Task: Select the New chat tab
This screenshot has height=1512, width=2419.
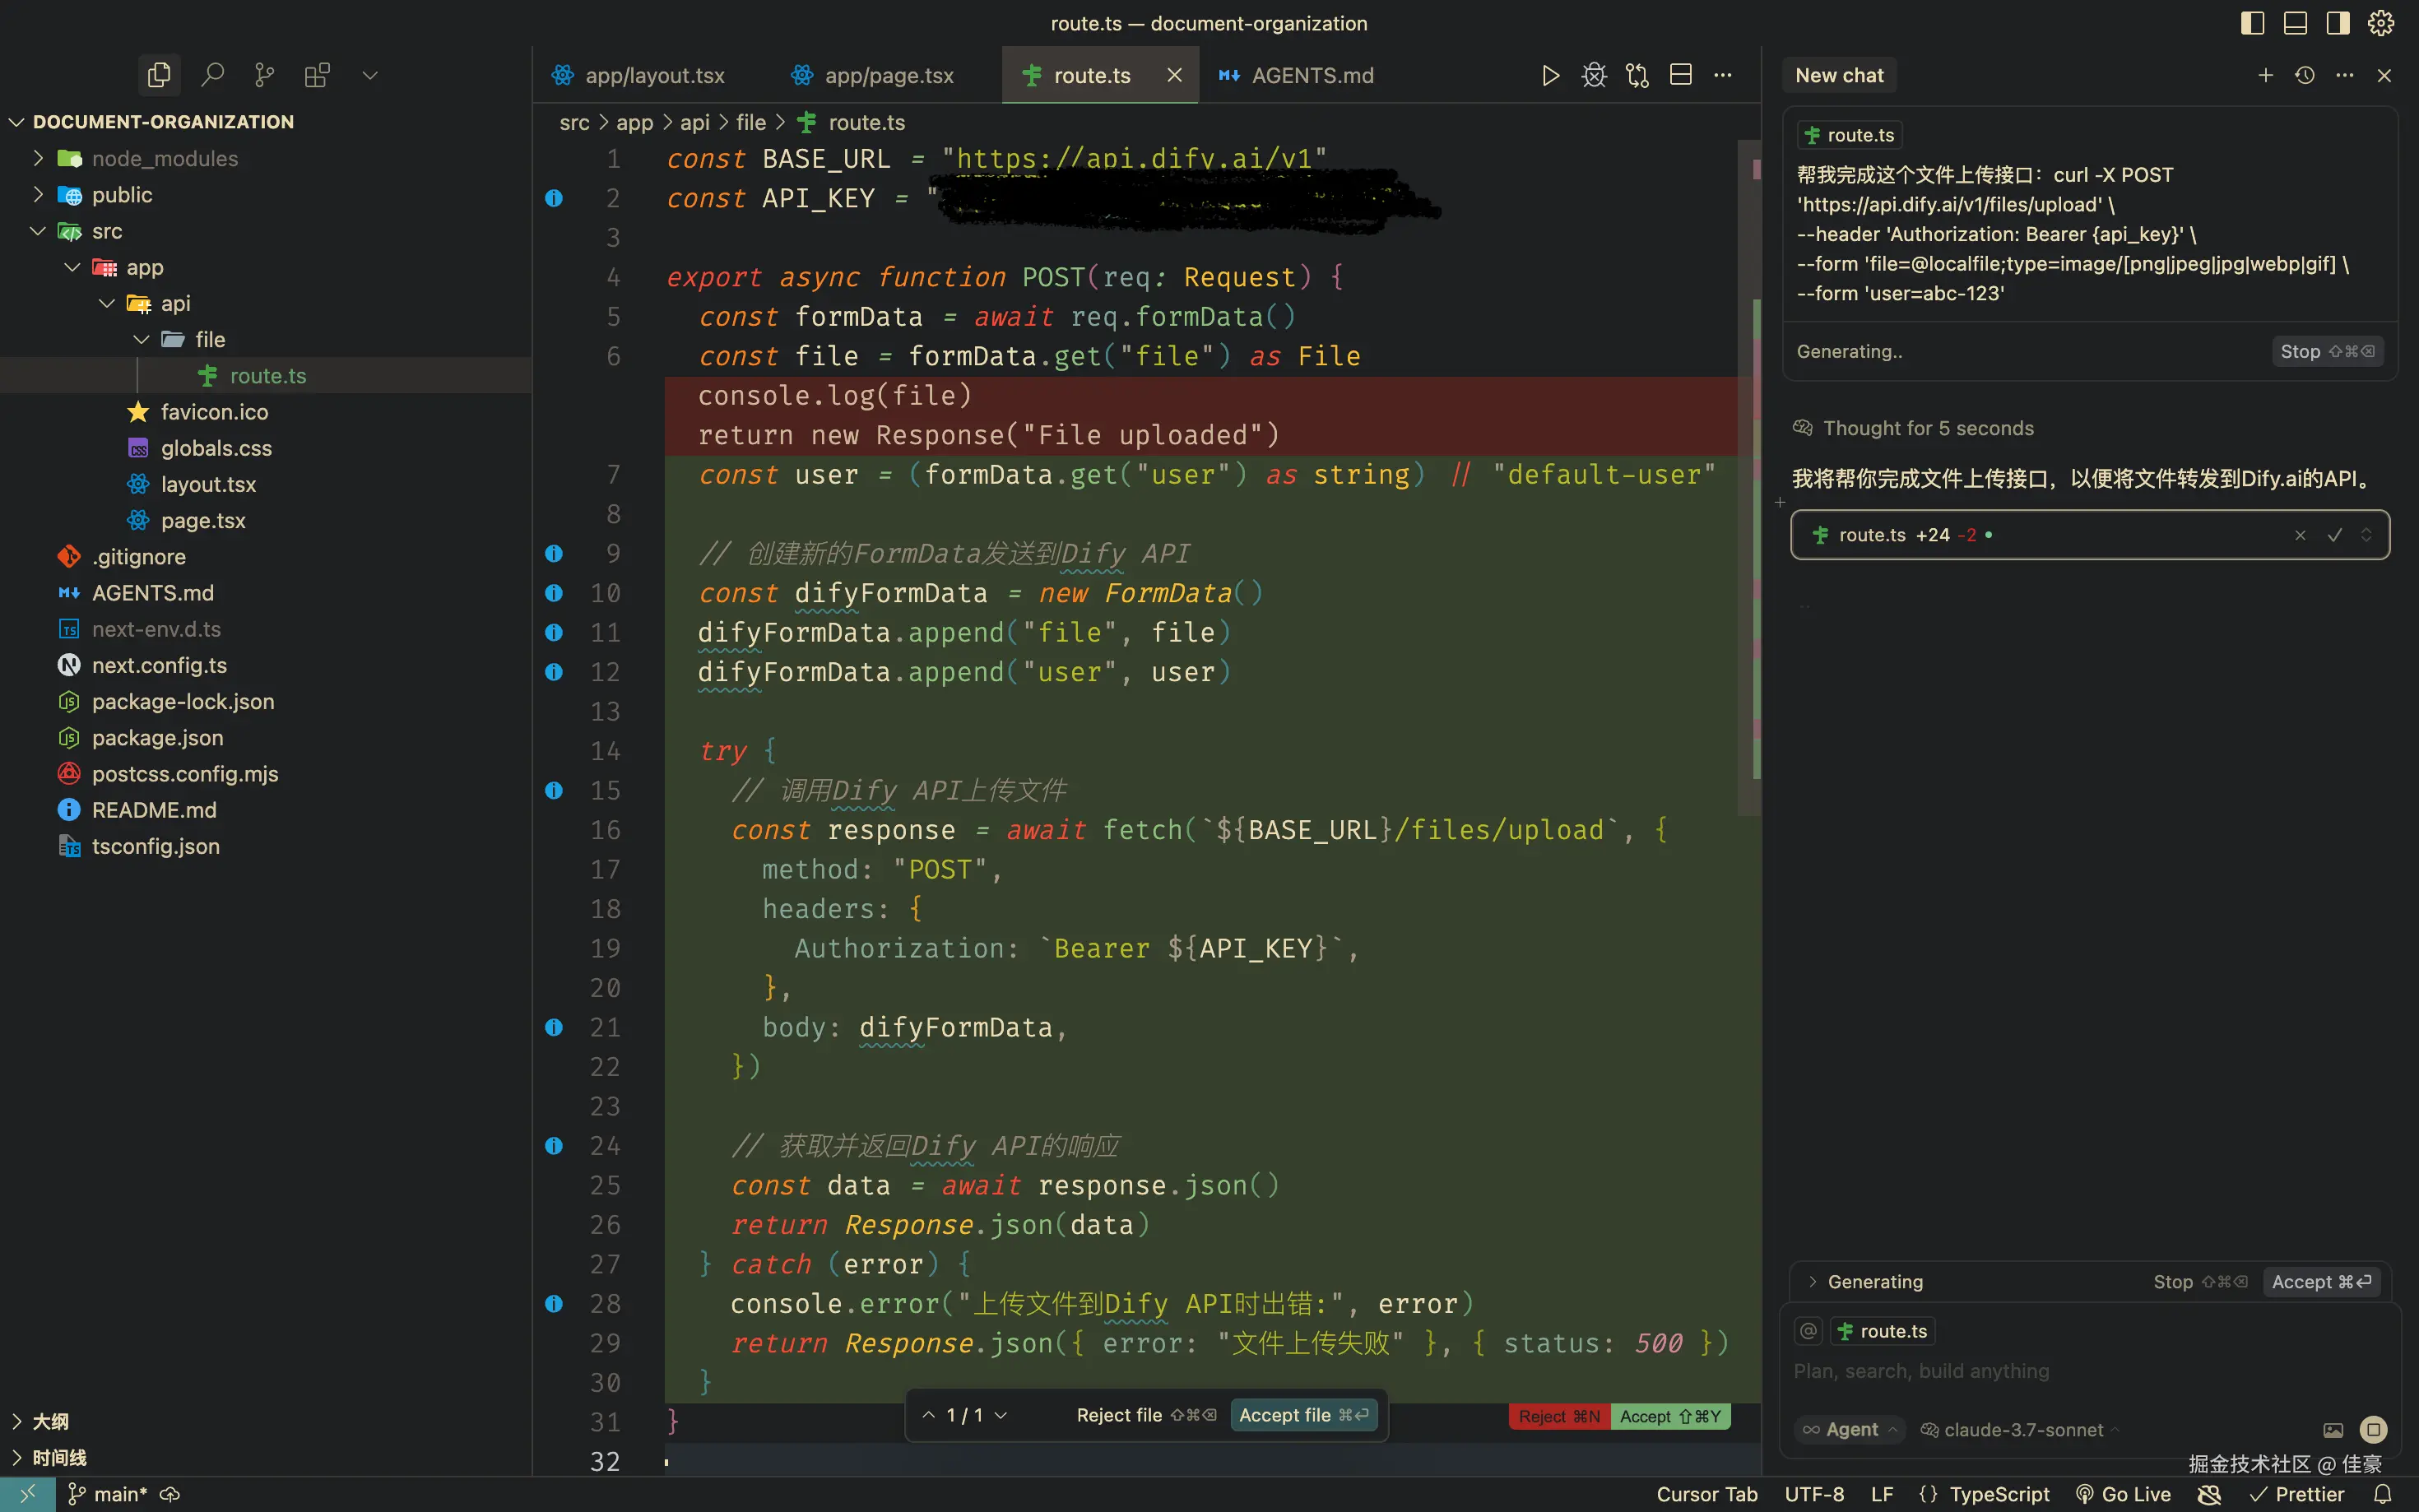Action: point(1839,75)
